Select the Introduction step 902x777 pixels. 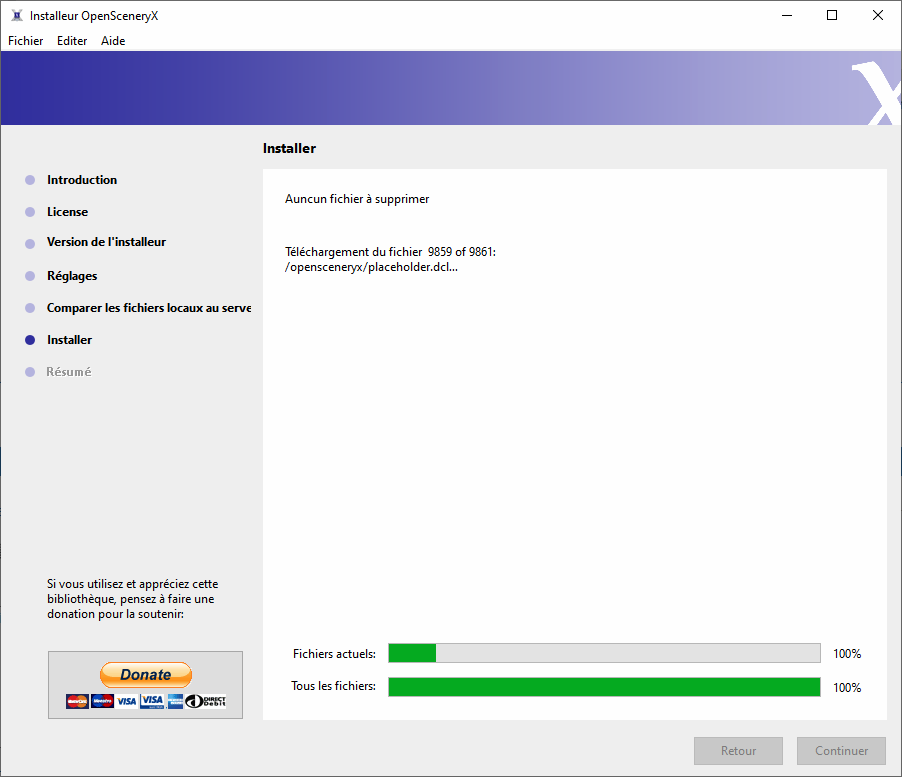click(x=82, y=180)
